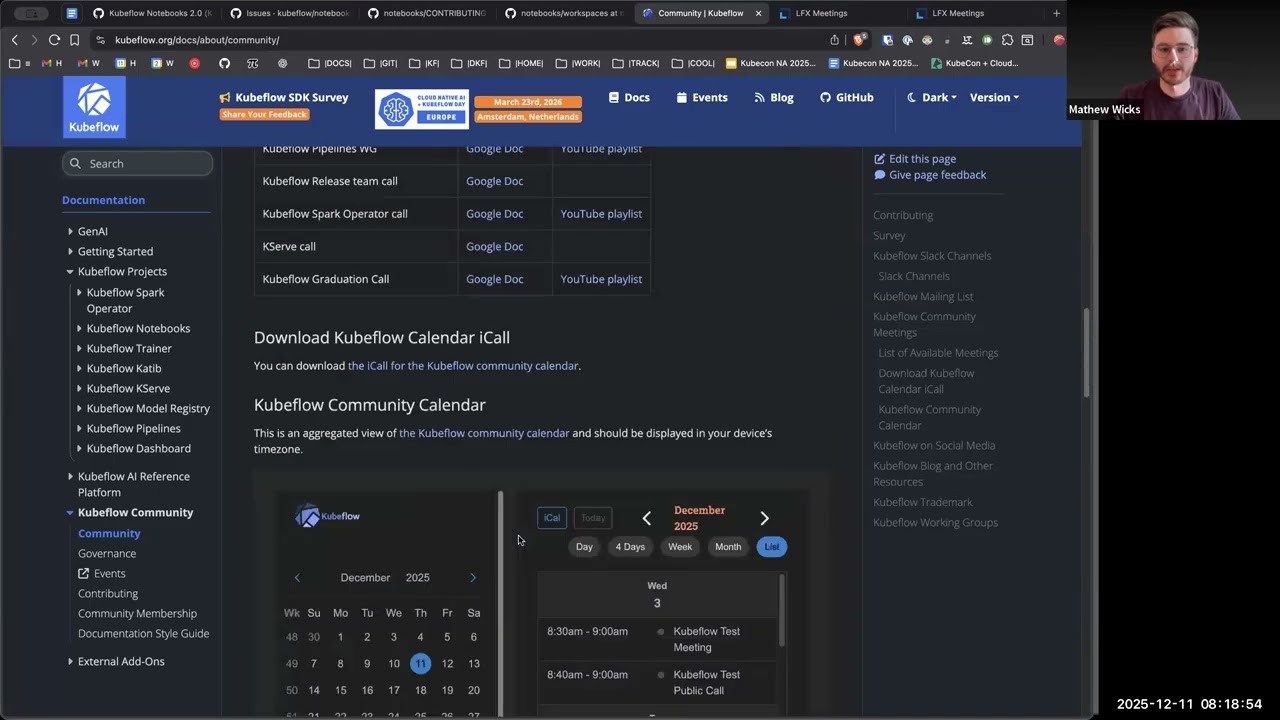Open Google Doc for Kubeflow Release team call
The width and height of the screenshot is (1280, 720).
point(494,181)
